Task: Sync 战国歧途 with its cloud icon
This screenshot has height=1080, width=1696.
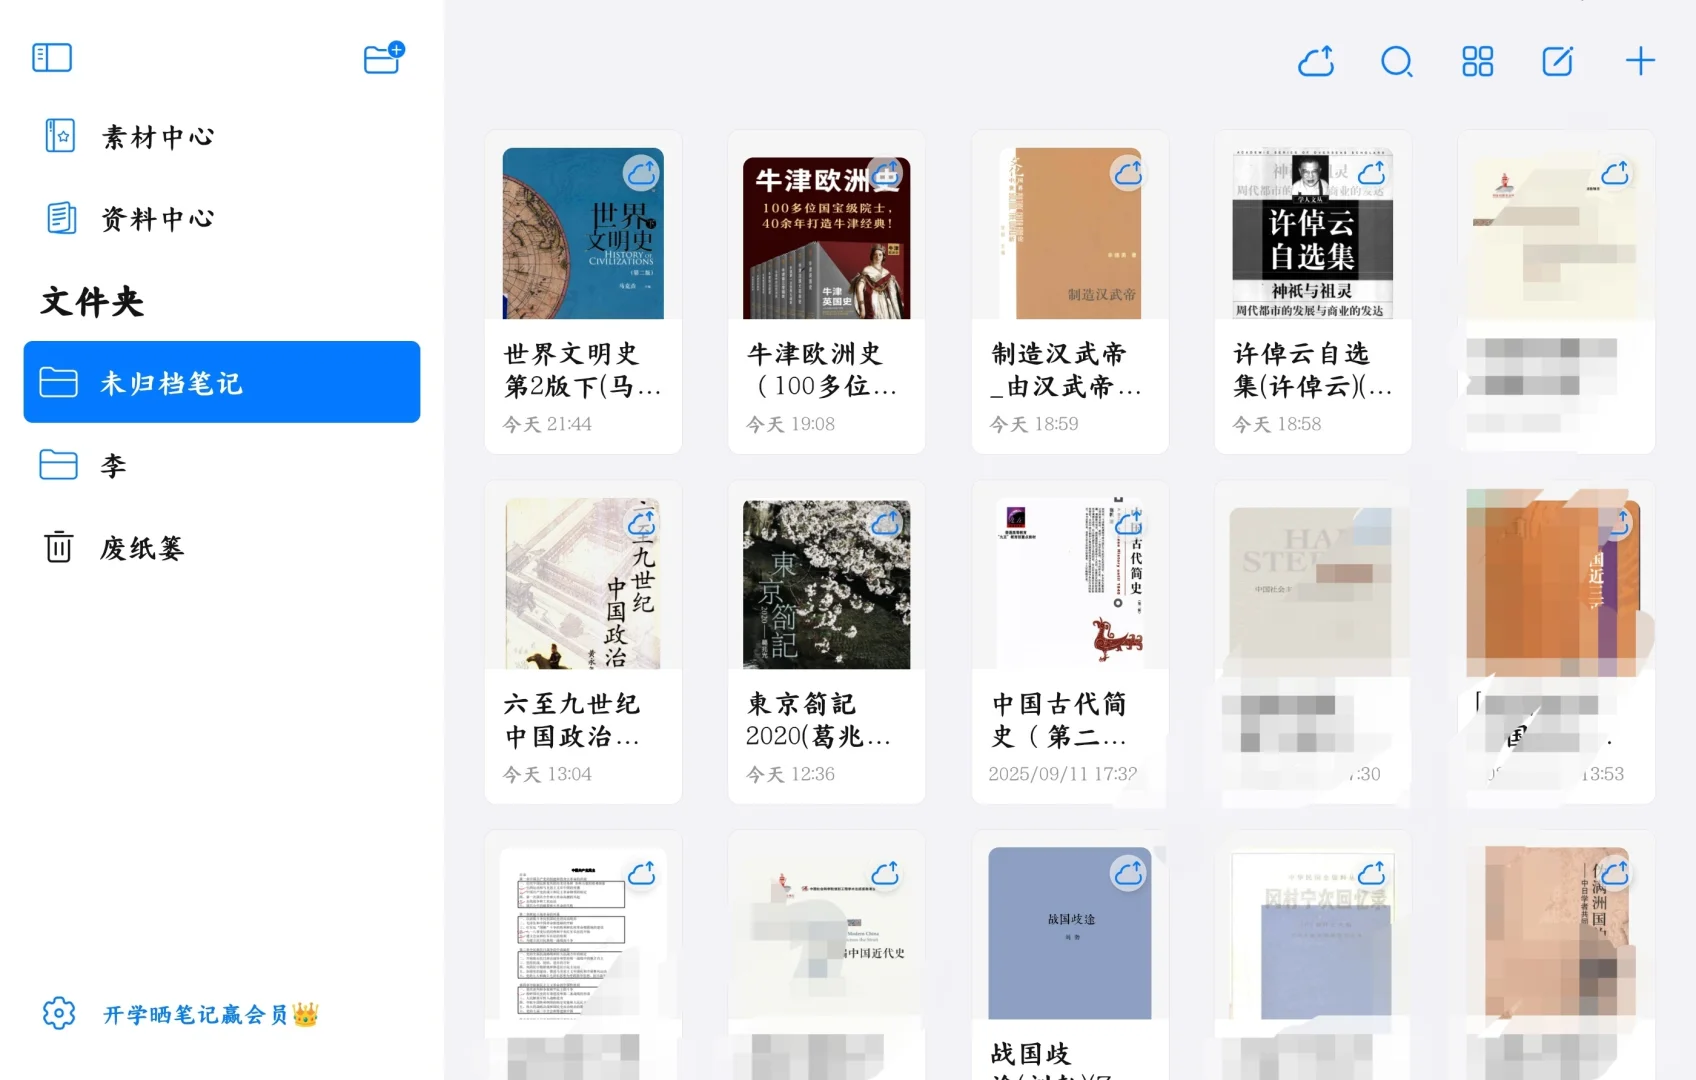Action: coord(1129,874)
